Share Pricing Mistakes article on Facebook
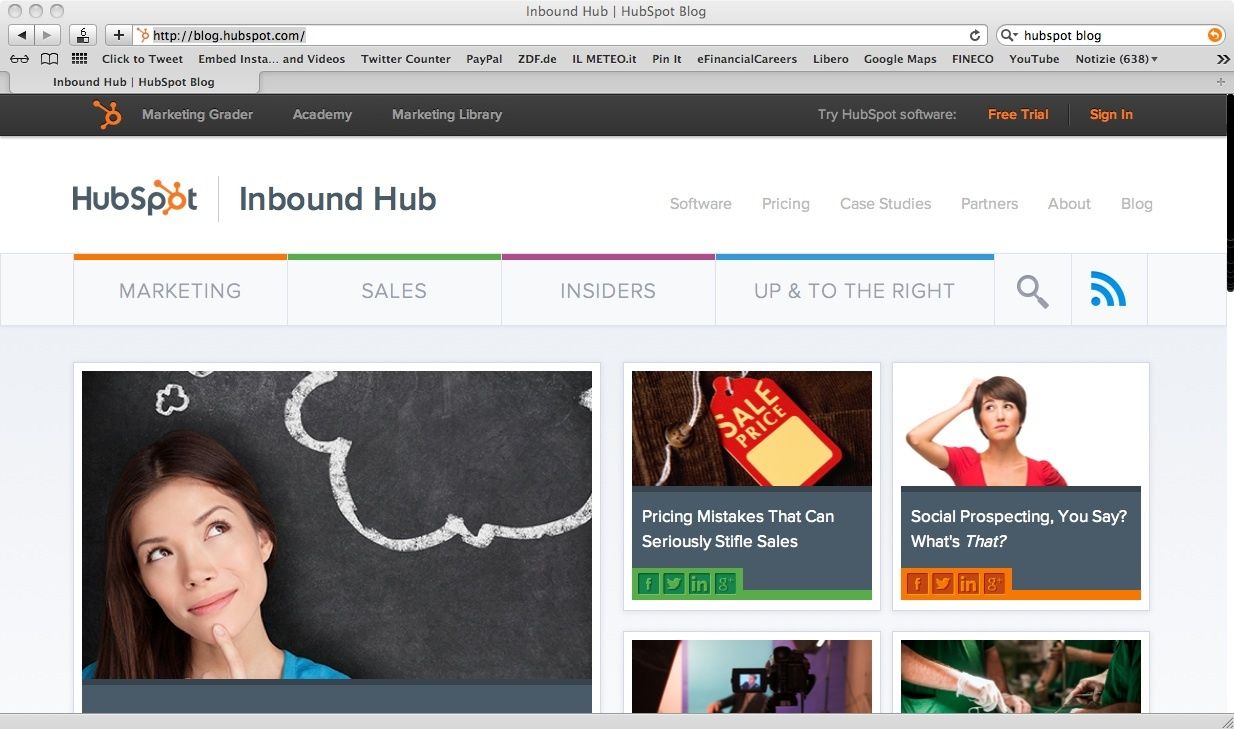This screenshot has width=1234, height=729. pyautogui.click(x=648, y=583)
